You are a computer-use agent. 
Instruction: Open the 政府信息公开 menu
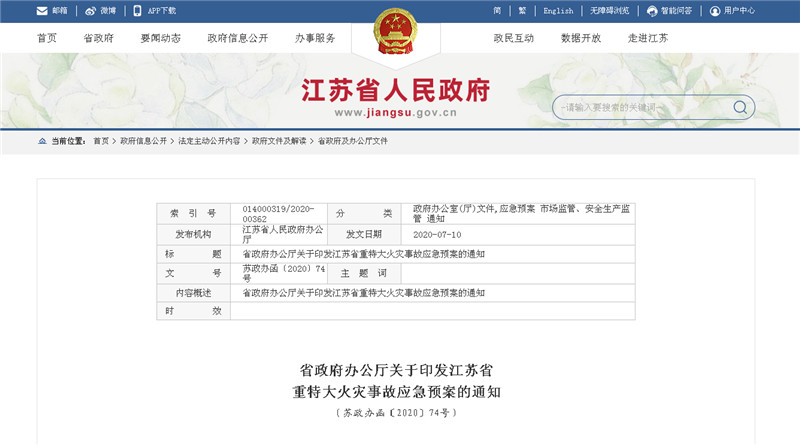pos(237,38)
